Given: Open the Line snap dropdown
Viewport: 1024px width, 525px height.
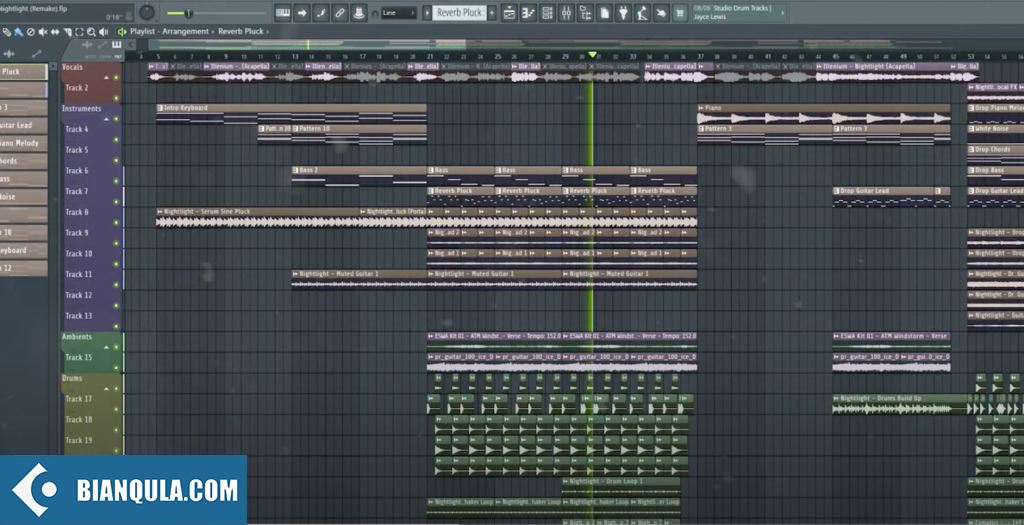Looking at the screenshot, I should [398, 12].
